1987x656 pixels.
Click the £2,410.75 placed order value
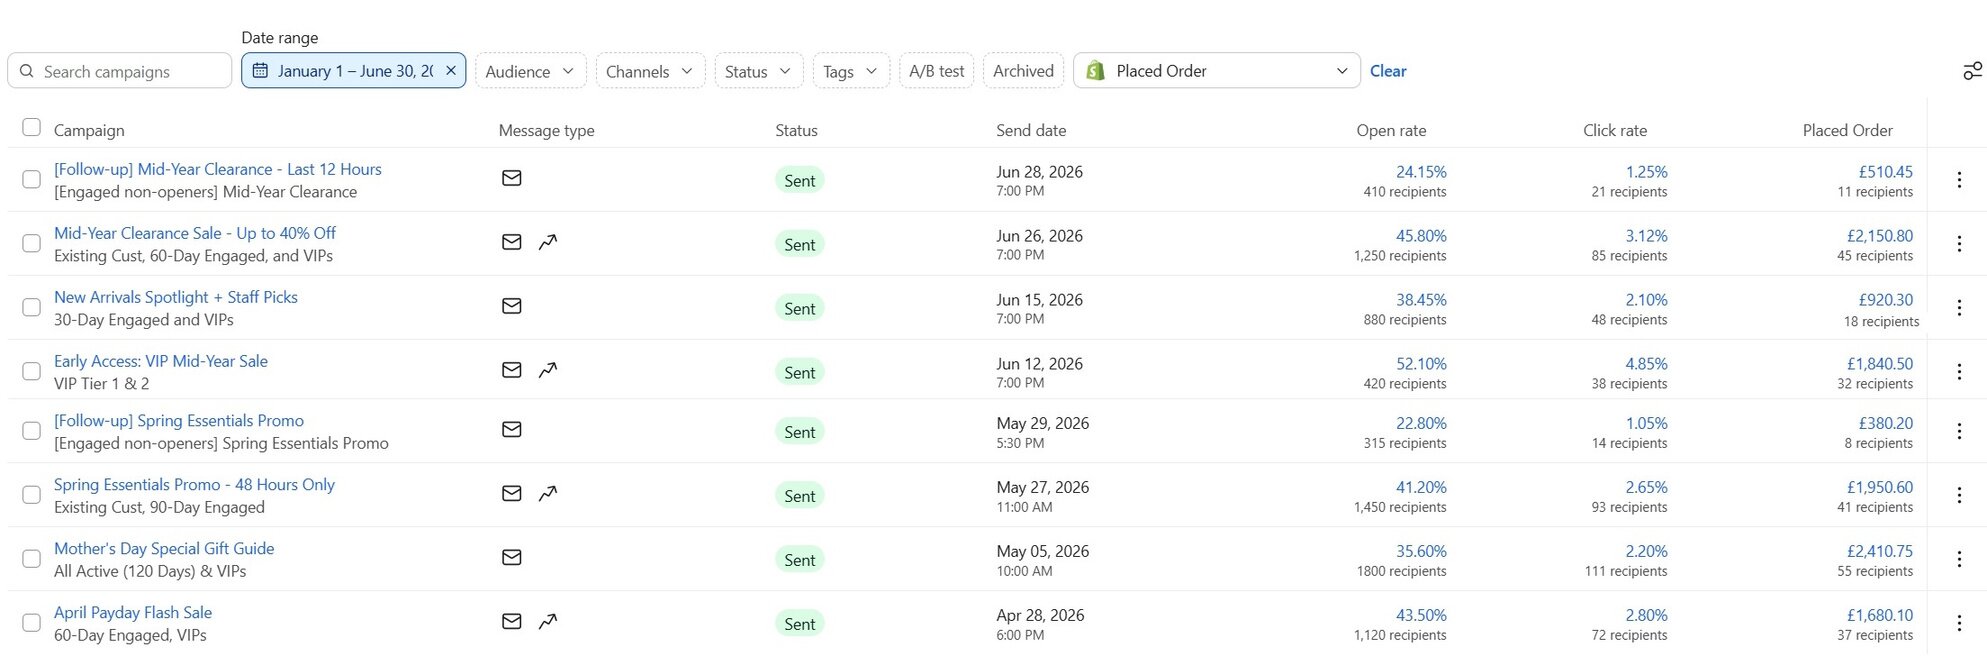pyautogui.click(x=1880, y=551)
